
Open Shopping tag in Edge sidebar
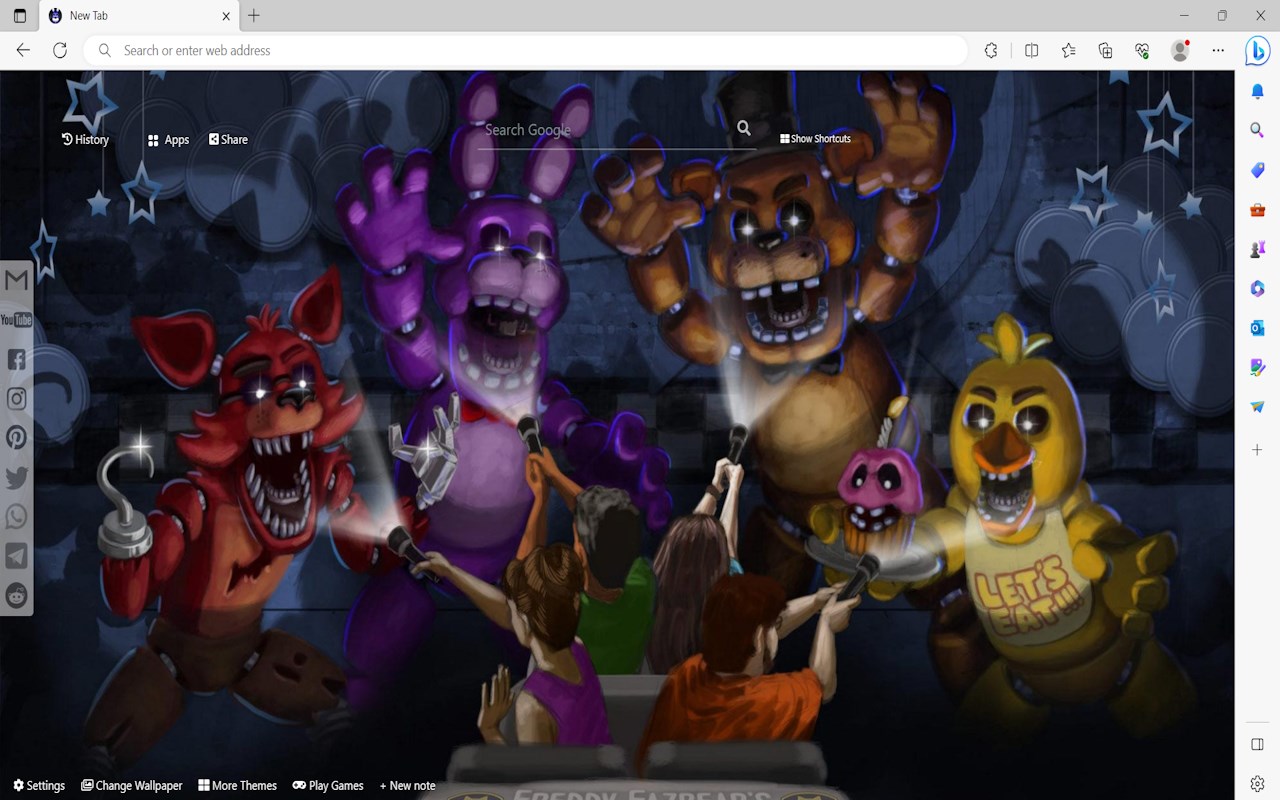1258,170
